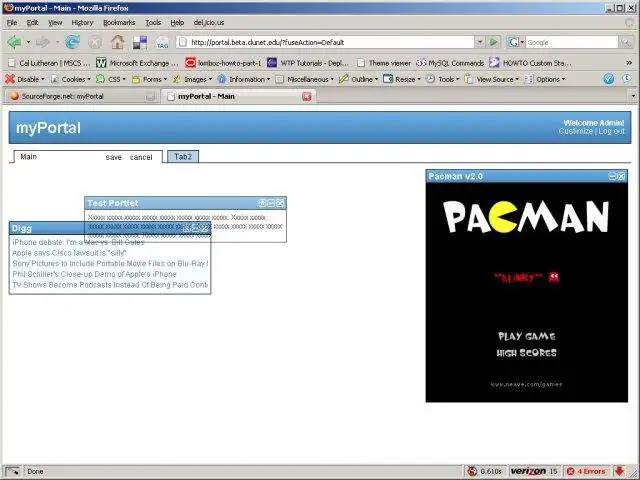Open the tab list dropdown arrow
The height and width of the screenshot is (480, 640).
click(633, 96)
